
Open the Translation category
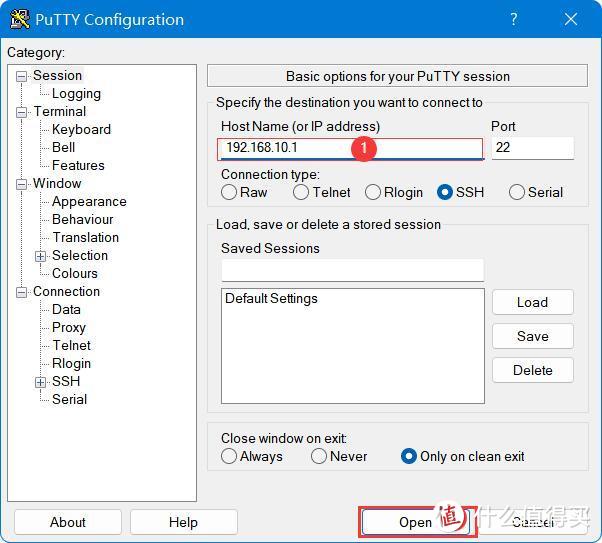(x=86, y=237)
